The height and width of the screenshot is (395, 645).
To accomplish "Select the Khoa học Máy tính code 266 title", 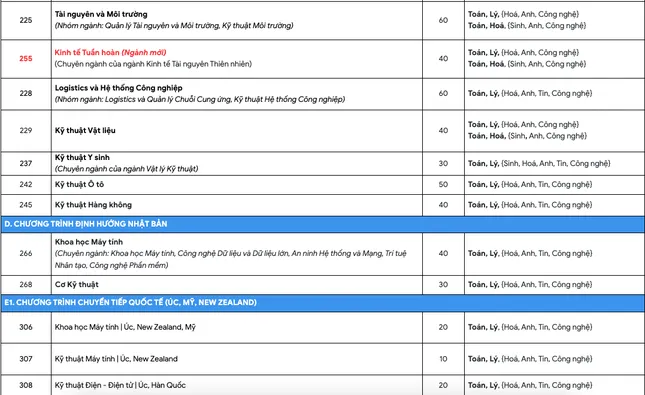I will 89,242.
